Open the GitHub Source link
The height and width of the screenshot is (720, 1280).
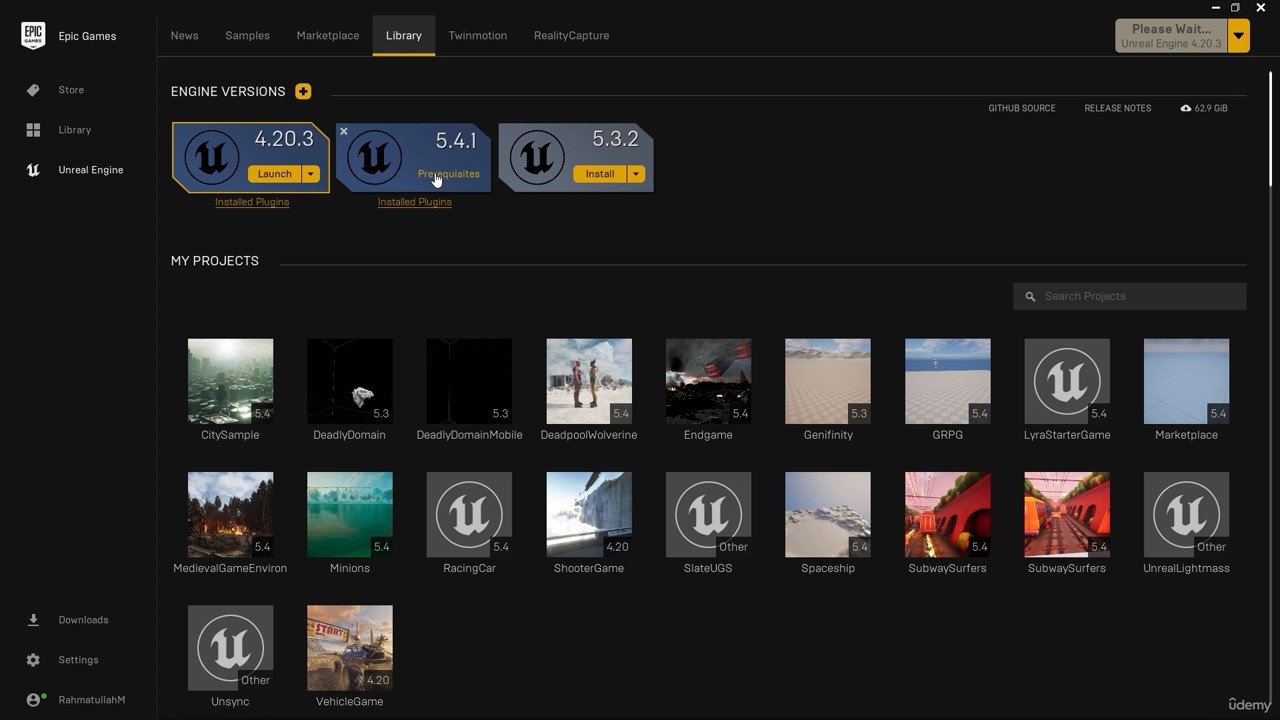tap(1022, 108)
